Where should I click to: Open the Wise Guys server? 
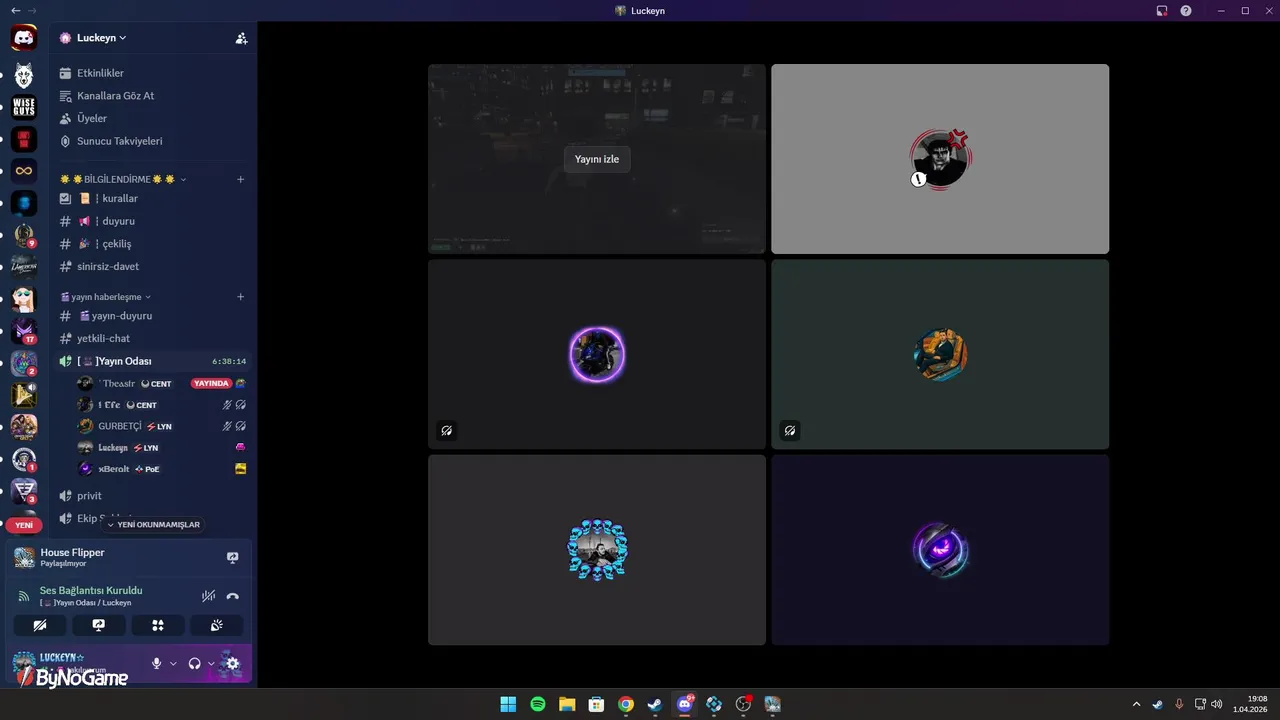(24, 107)
